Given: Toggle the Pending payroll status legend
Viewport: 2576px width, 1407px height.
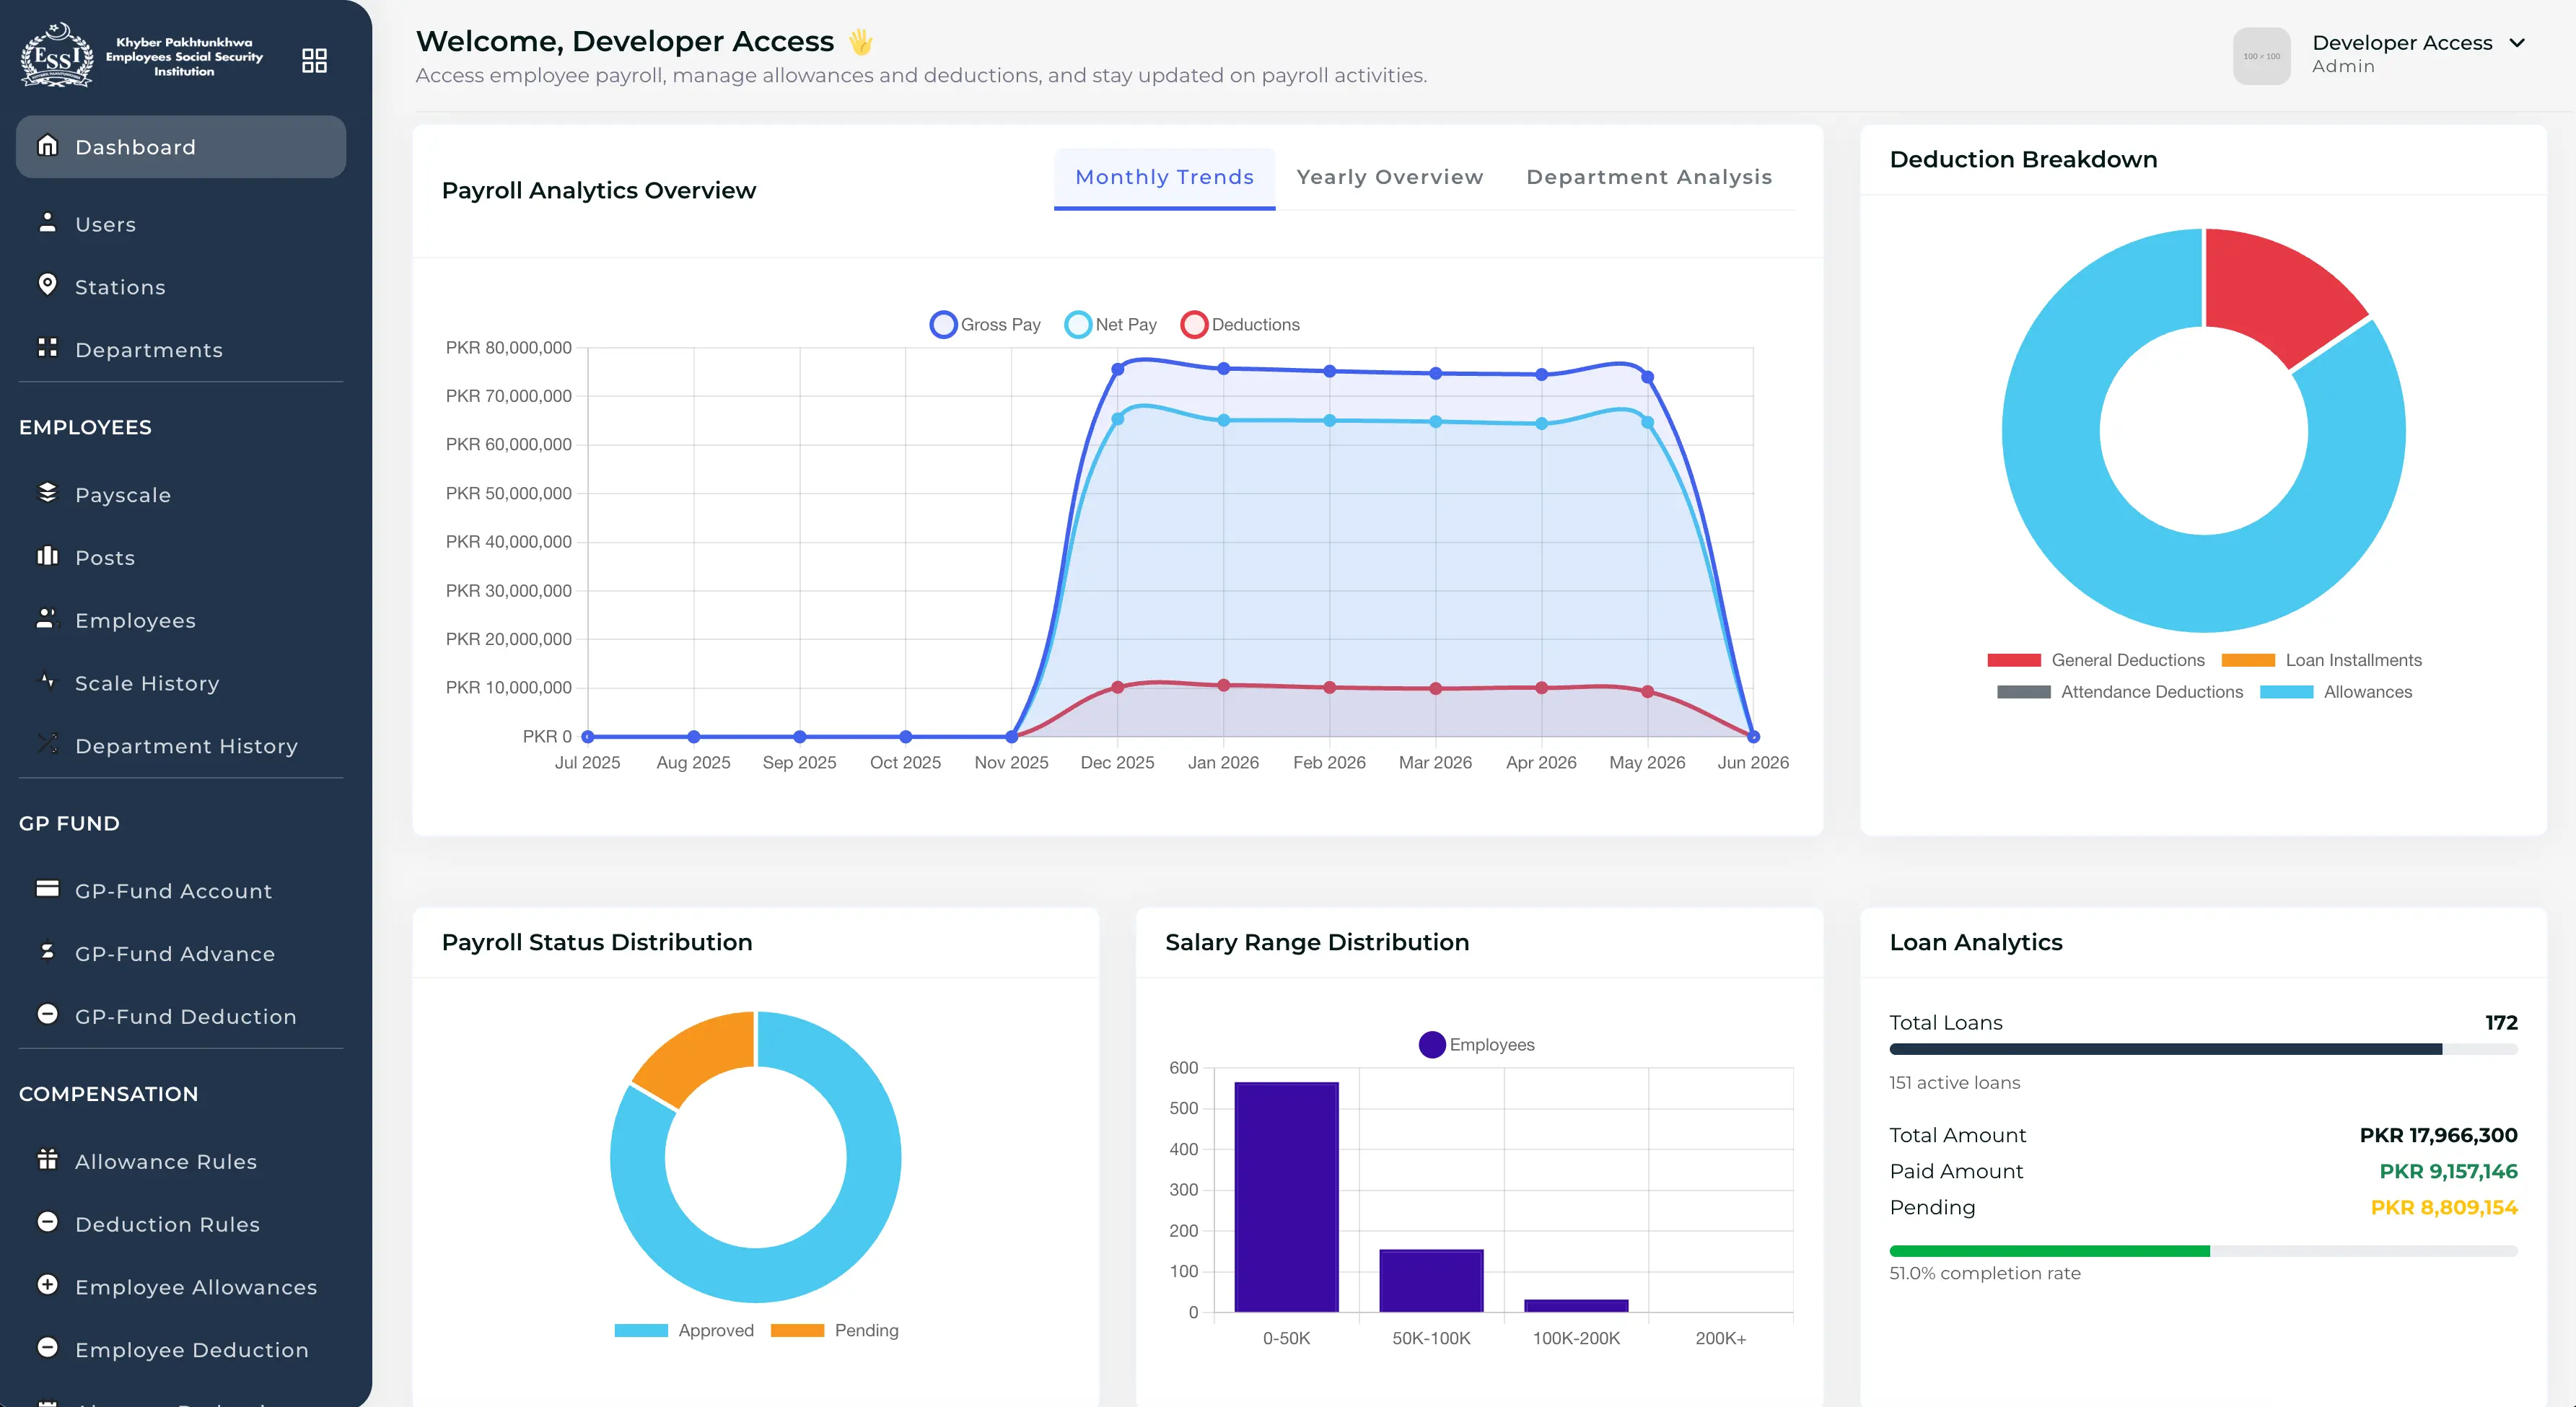Looking at the screenshot, I should [x=835, y=1330].
